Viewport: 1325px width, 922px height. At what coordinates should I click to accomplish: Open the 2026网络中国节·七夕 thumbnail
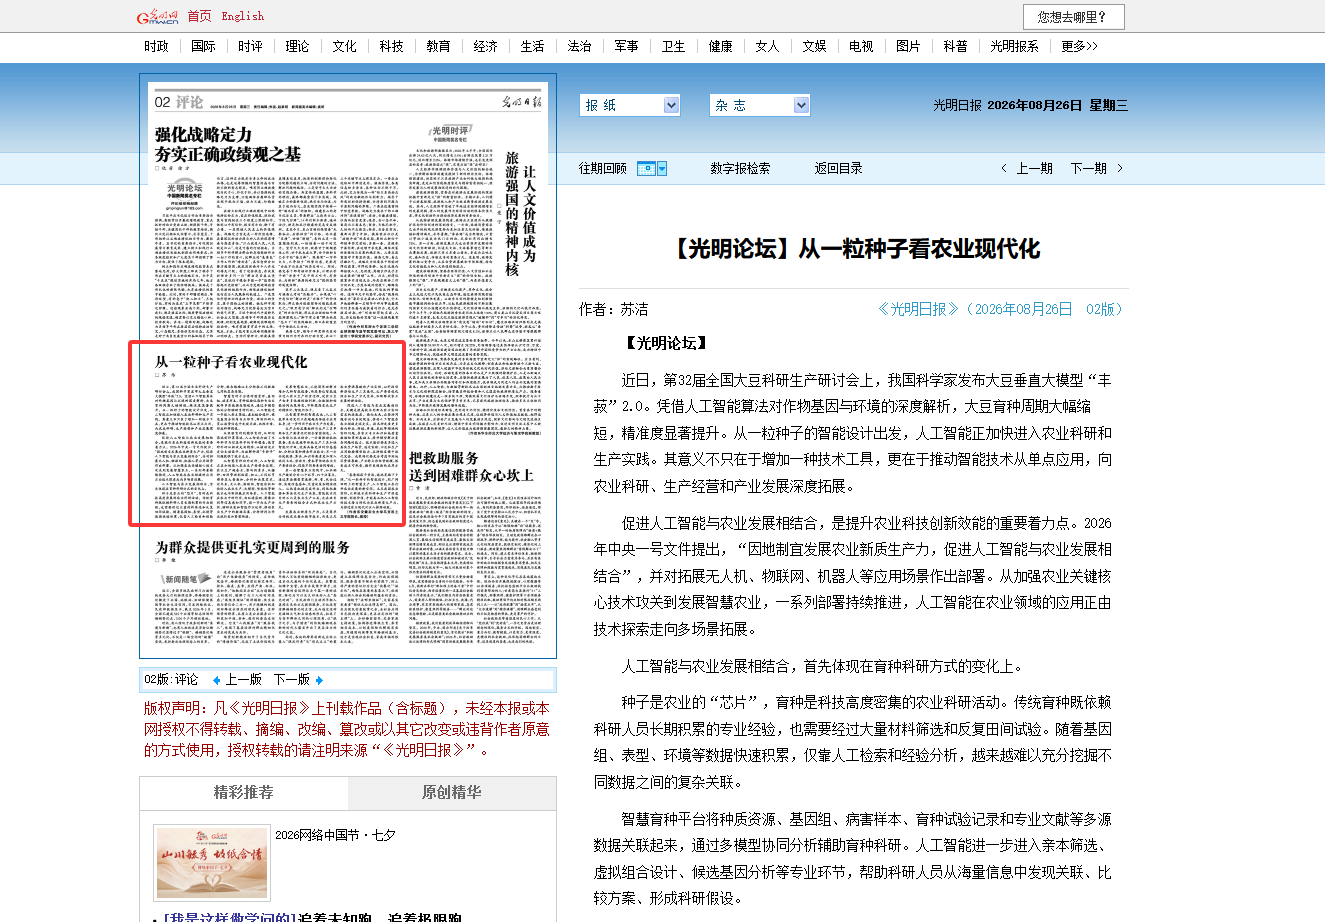pyautogui.click(x=212, y=863)
